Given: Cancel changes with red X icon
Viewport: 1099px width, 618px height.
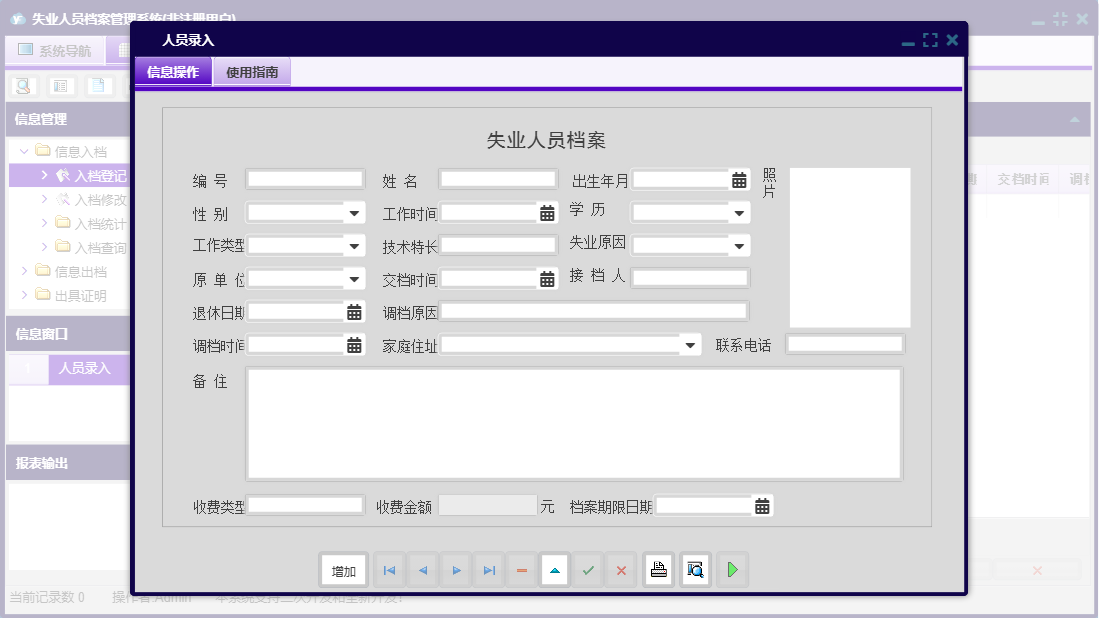Looking at the screenshot, I should pyautogui.click(x=621, y=570).
